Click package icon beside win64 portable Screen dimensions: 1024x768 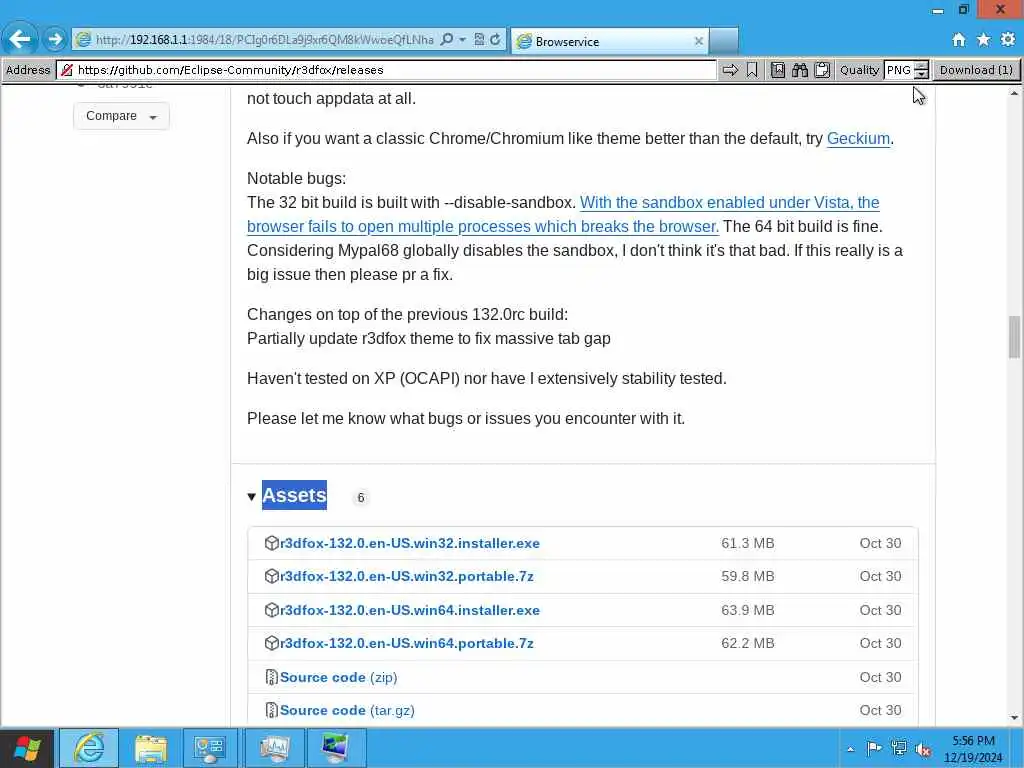272,643
